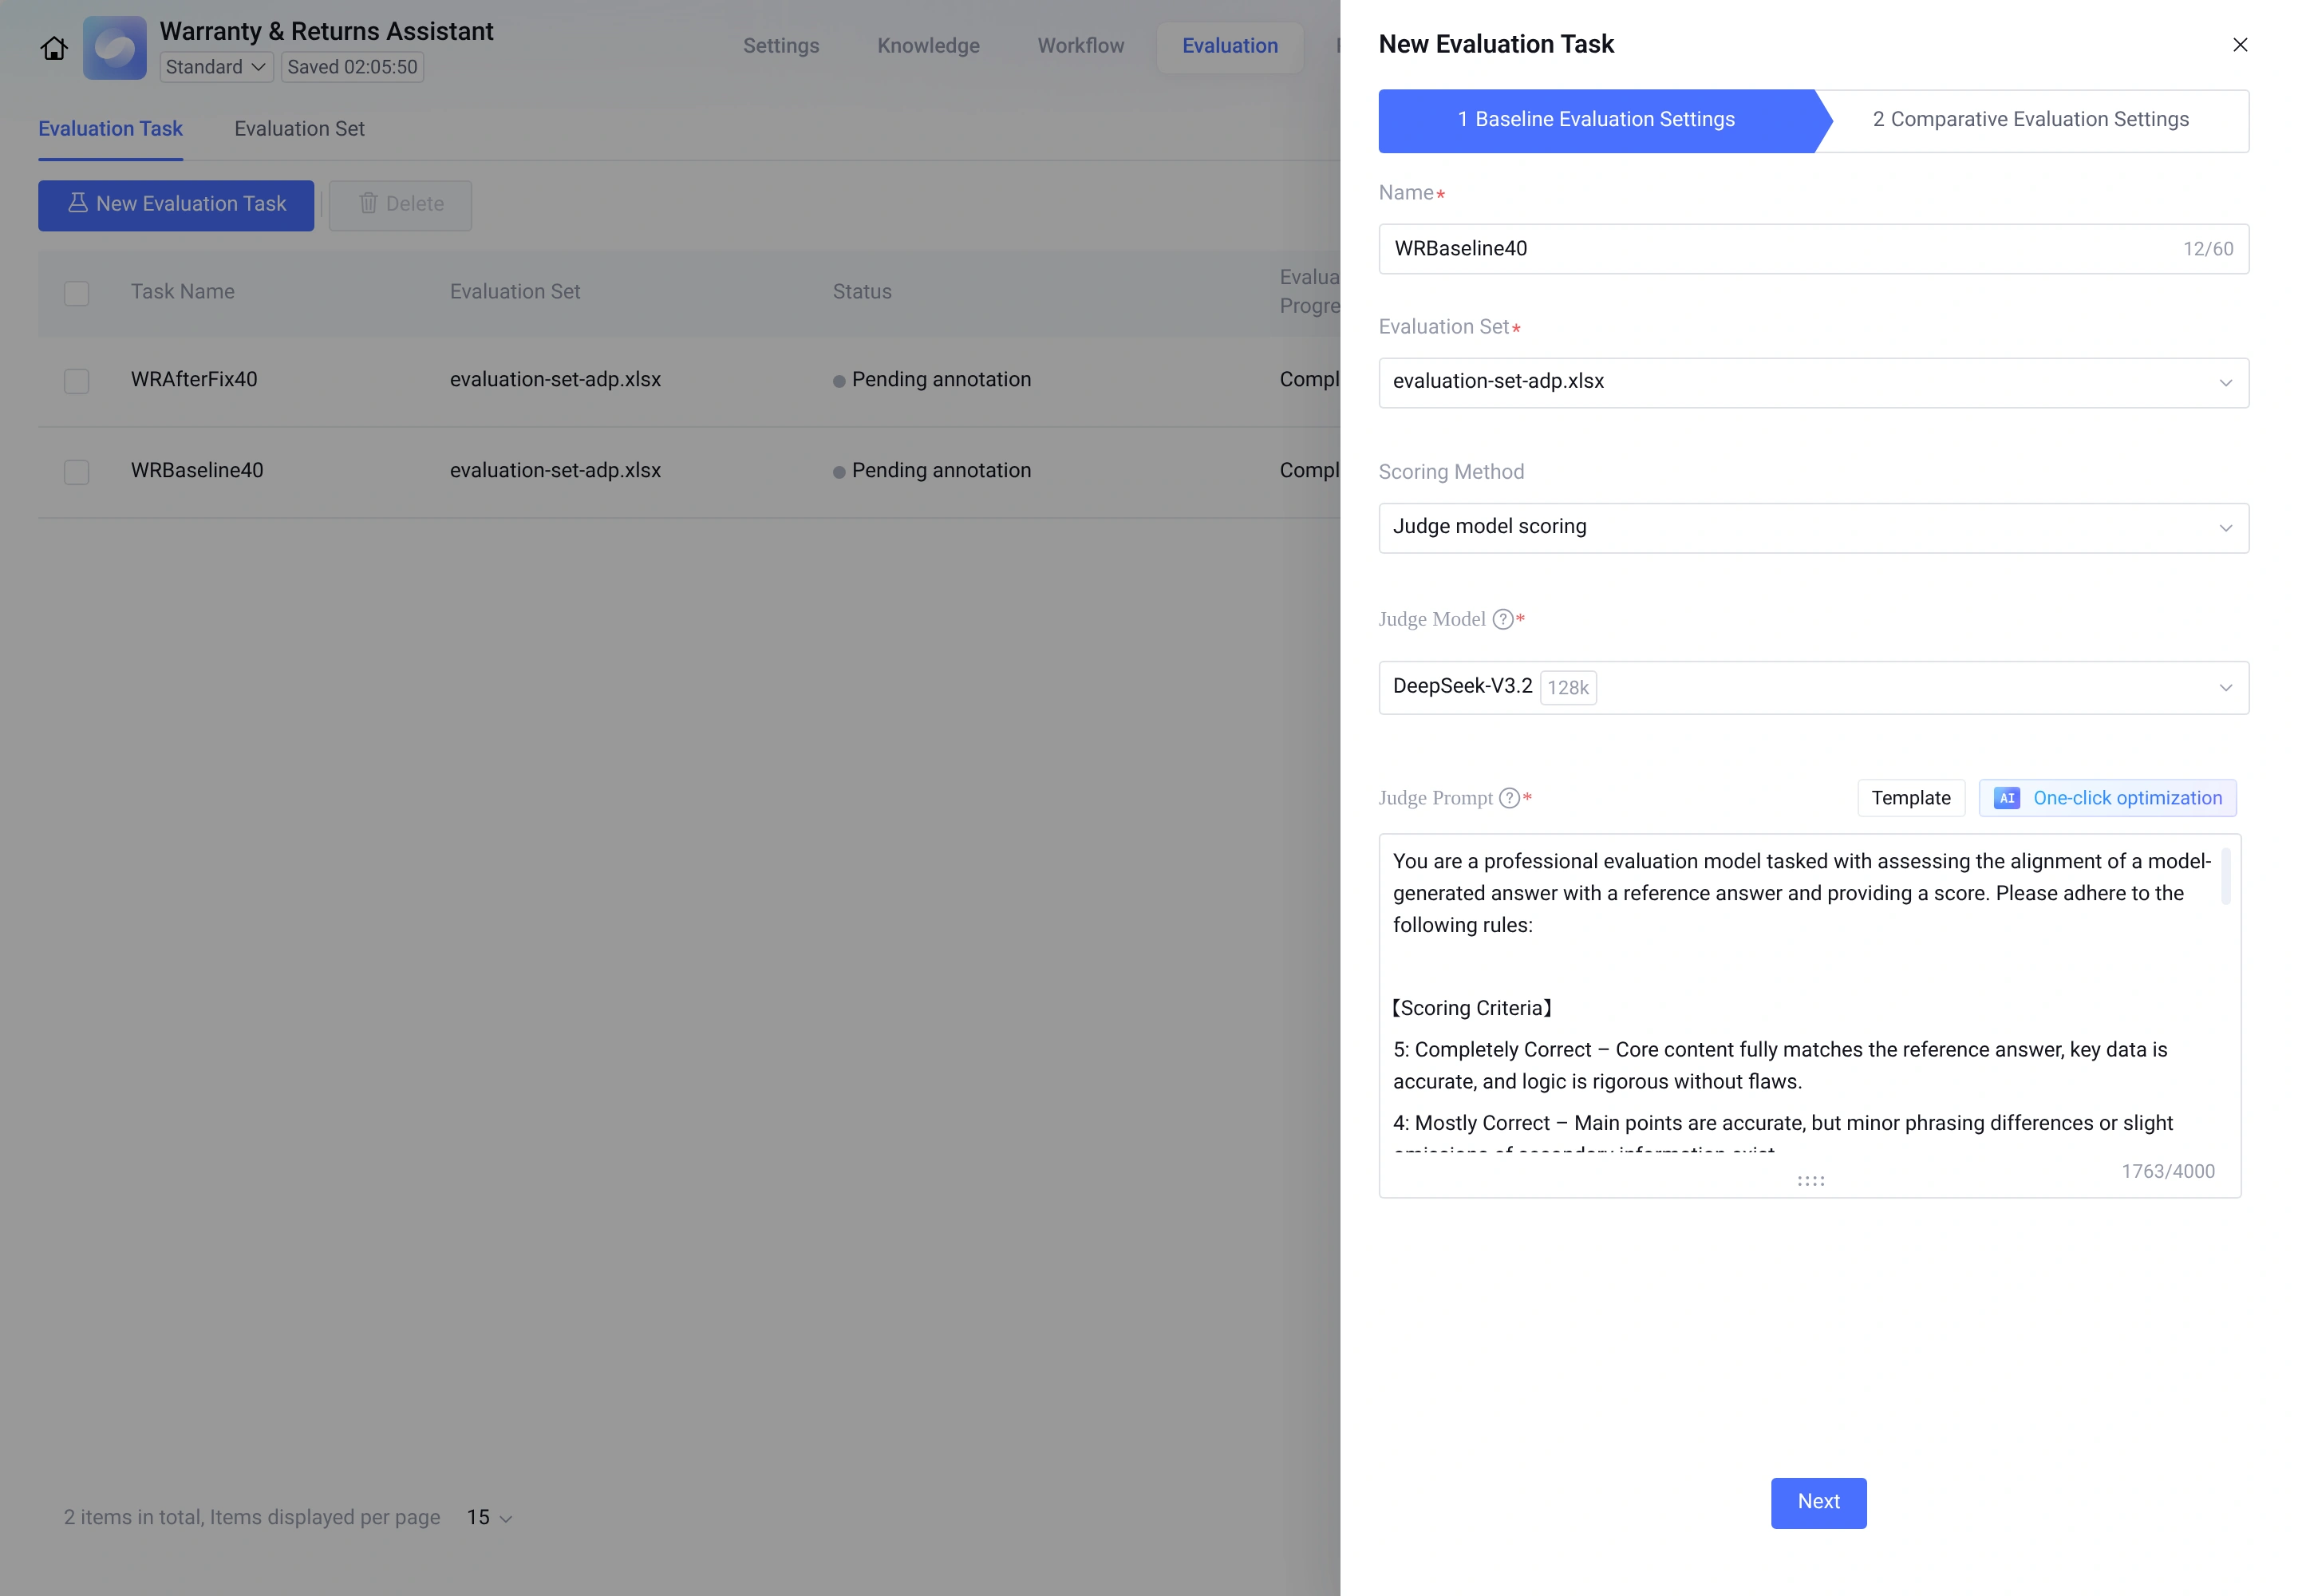Screen dimensions: 2298x1596
Task: Check the WRAfterFix40 row checkbox
Action: (x=76, y=381)
